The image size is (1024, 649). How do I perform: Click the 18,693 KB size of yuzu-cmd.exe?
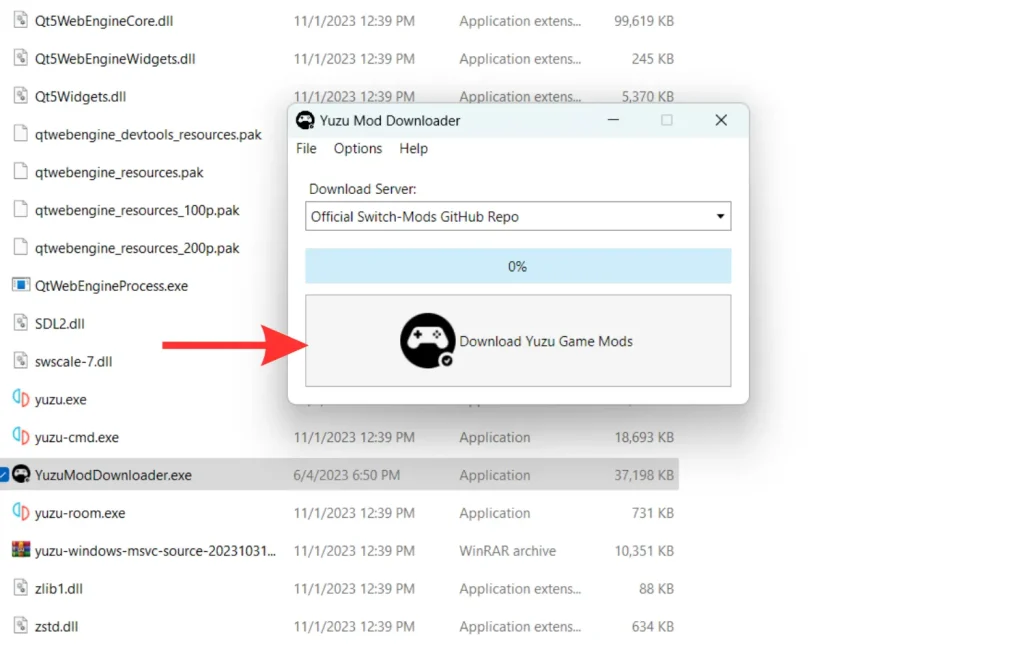(x=644, y=437)
